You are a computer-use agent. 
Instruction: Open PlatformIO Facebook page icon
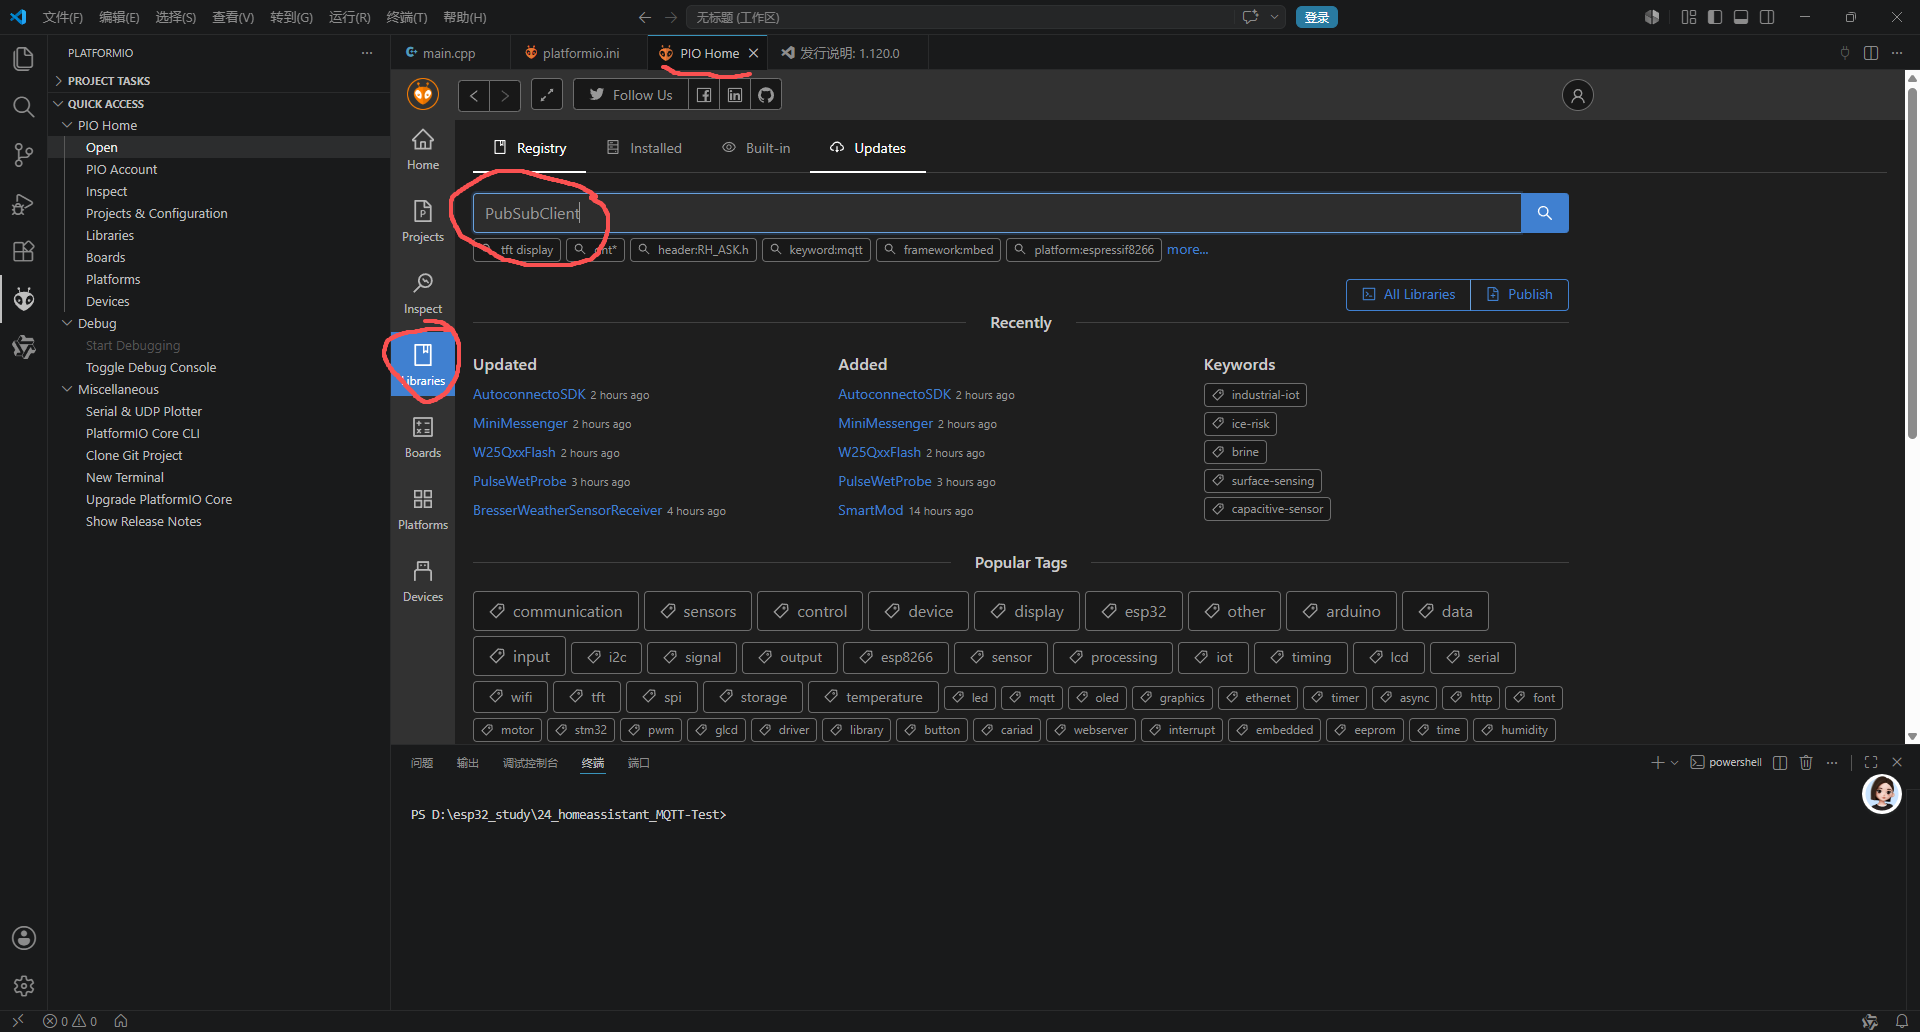(x=704, y=95)
